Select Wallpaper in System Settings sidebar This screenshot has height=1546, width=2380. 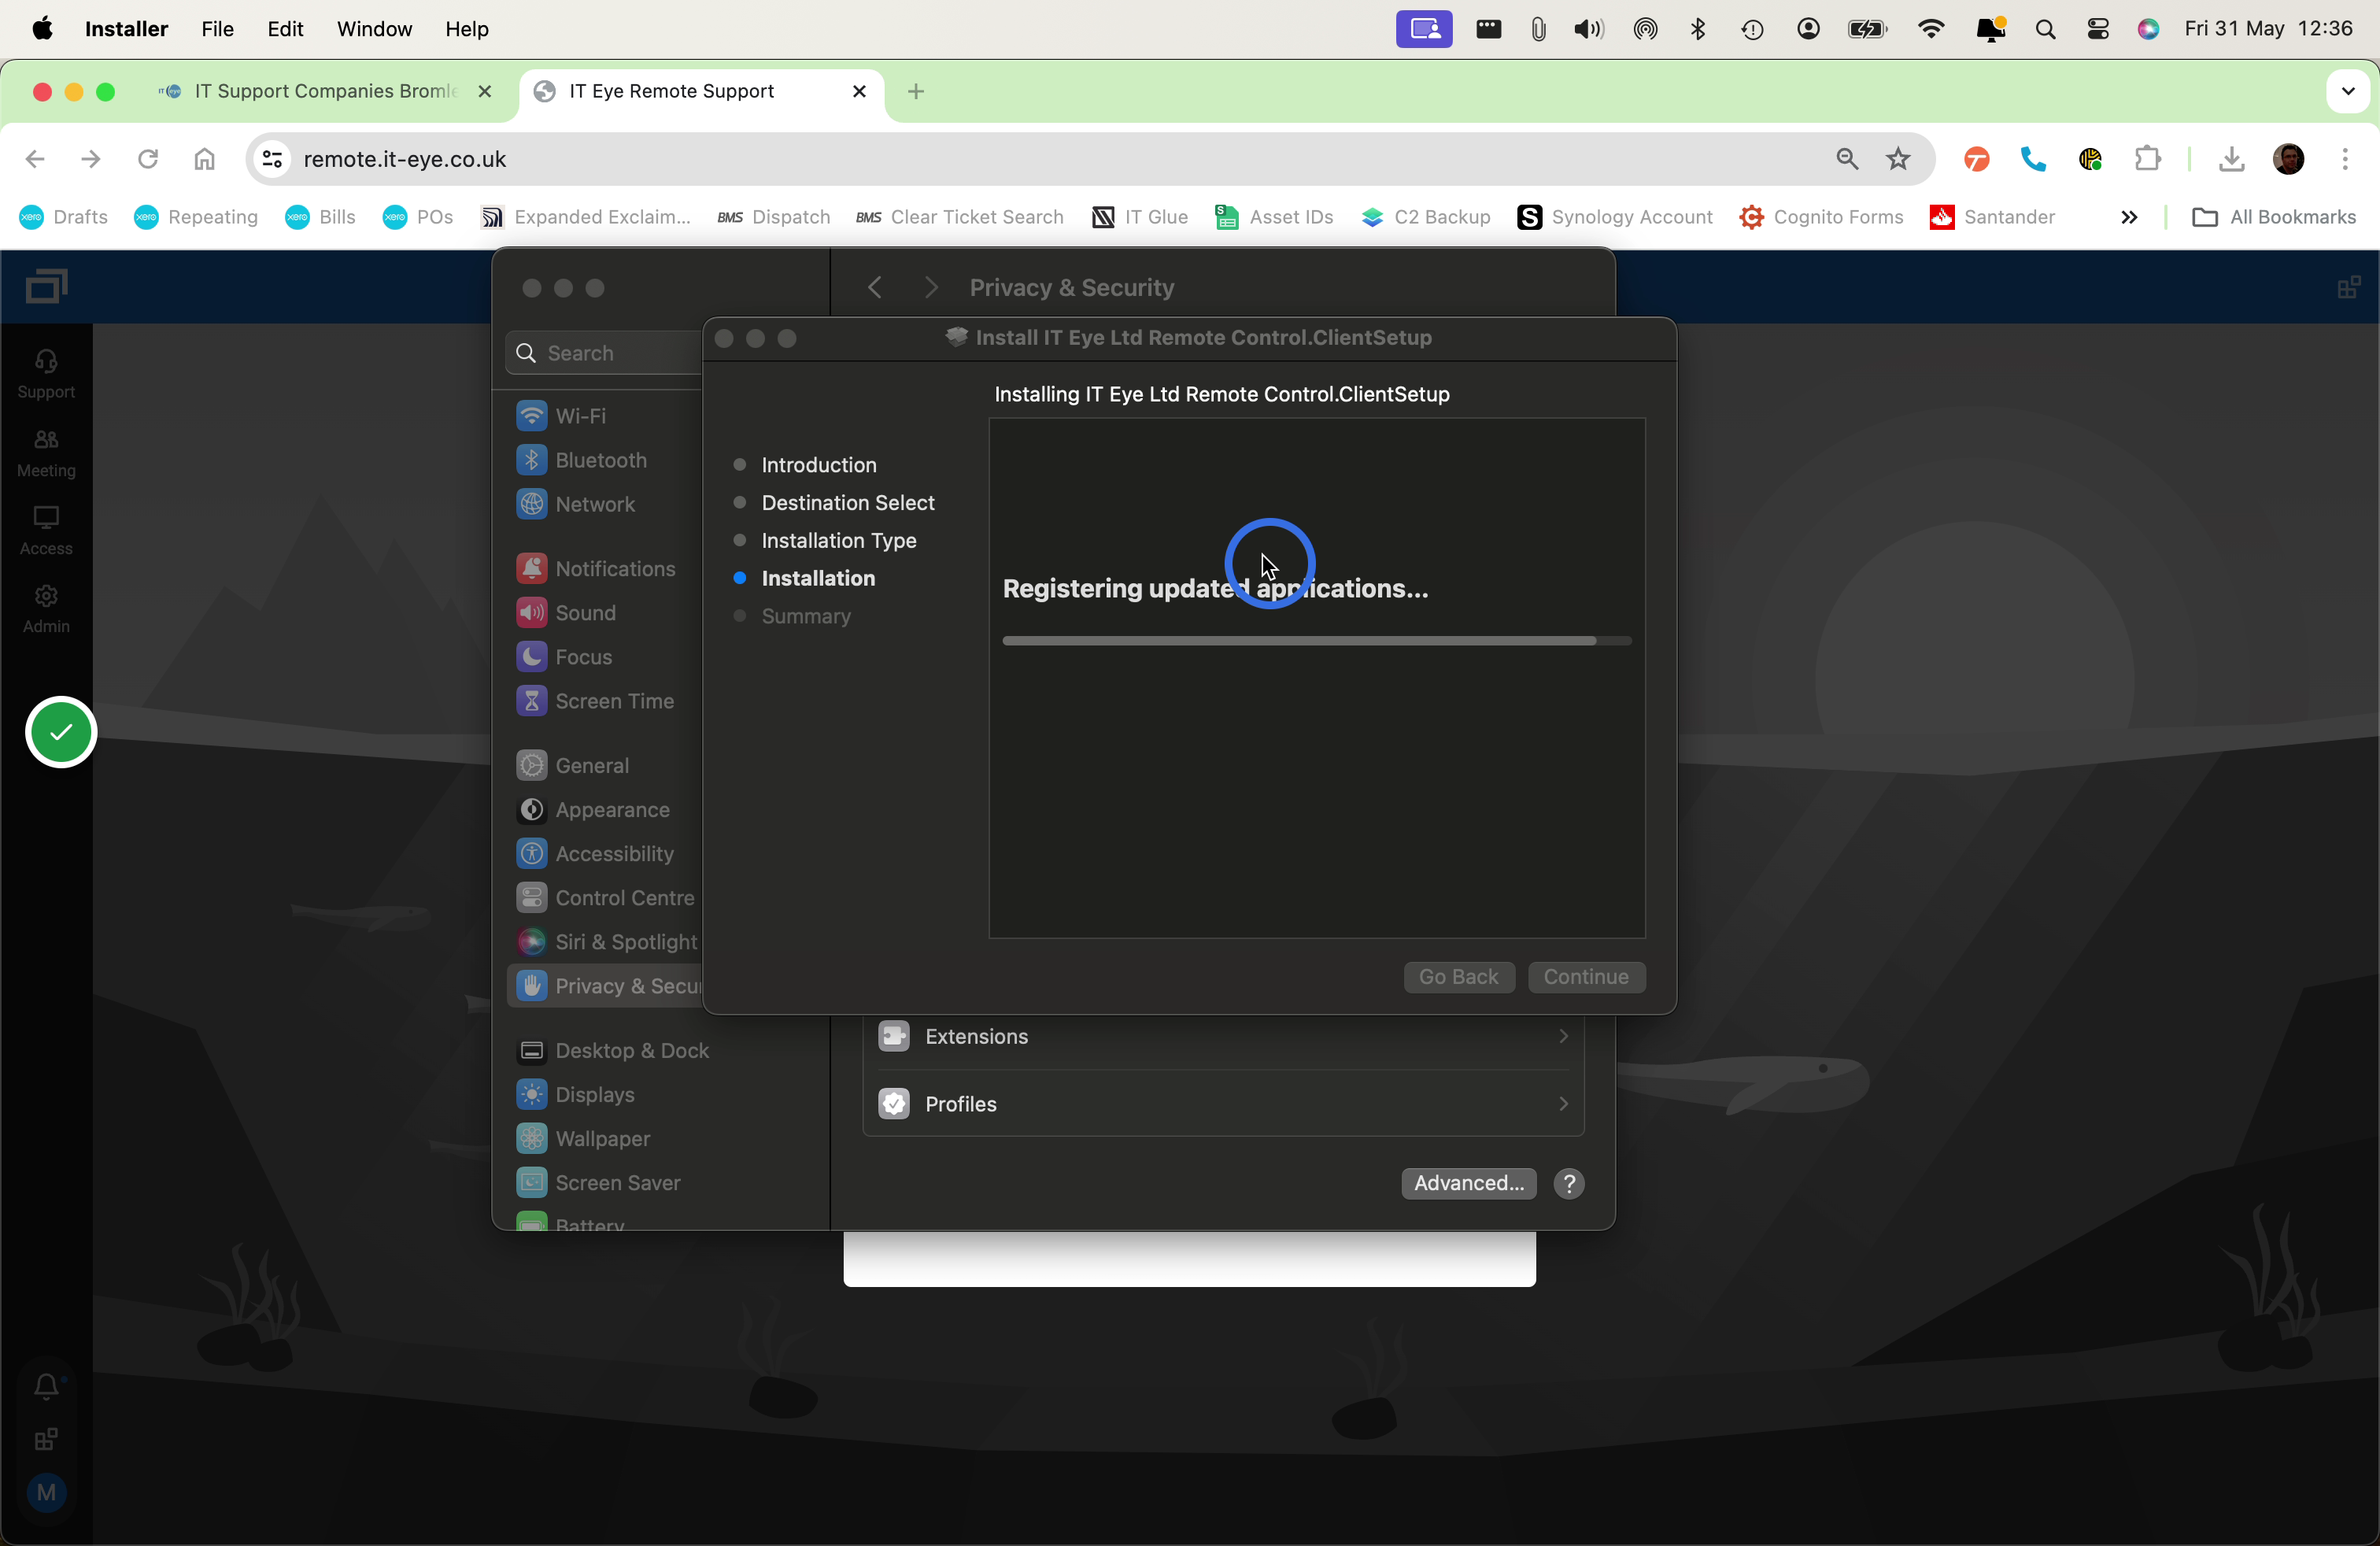point(584,1138)
